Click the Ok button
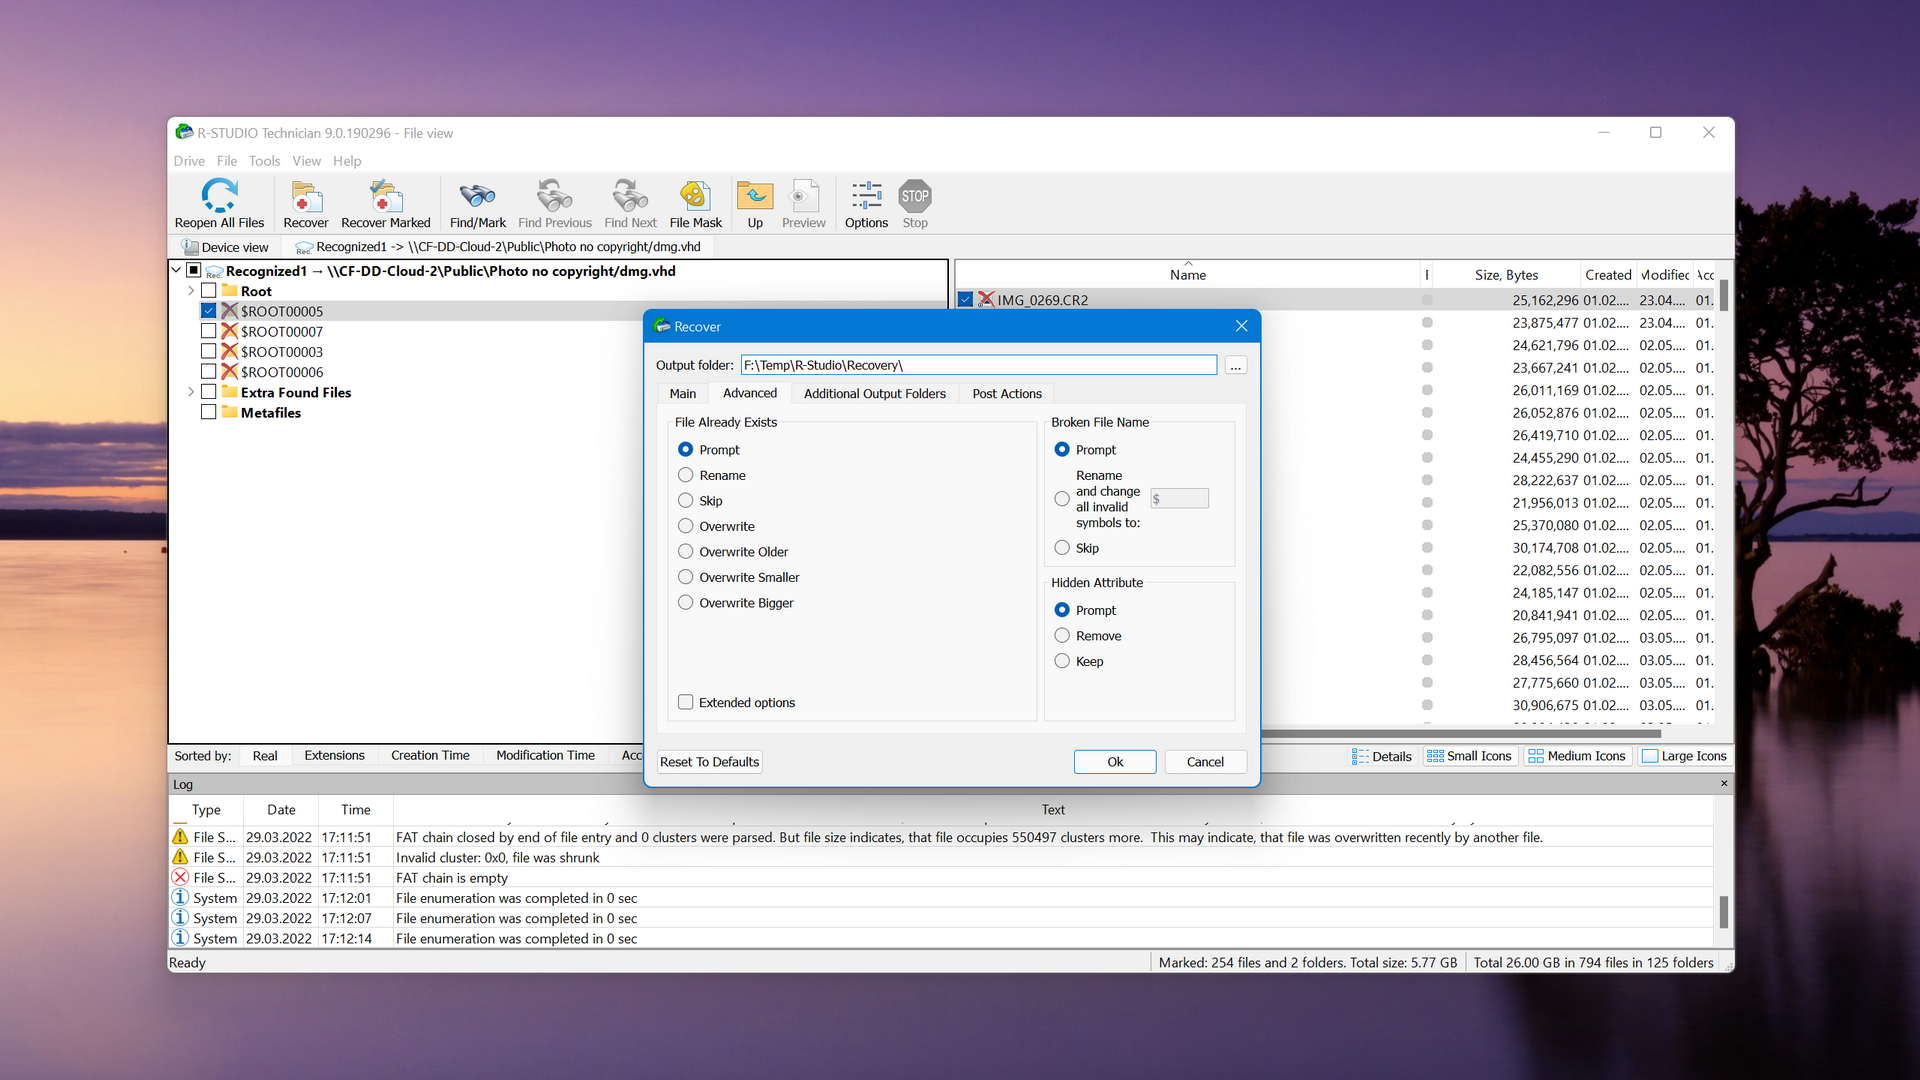The width and height of the screenshot is (1920, 1080). click(1115, 762)
